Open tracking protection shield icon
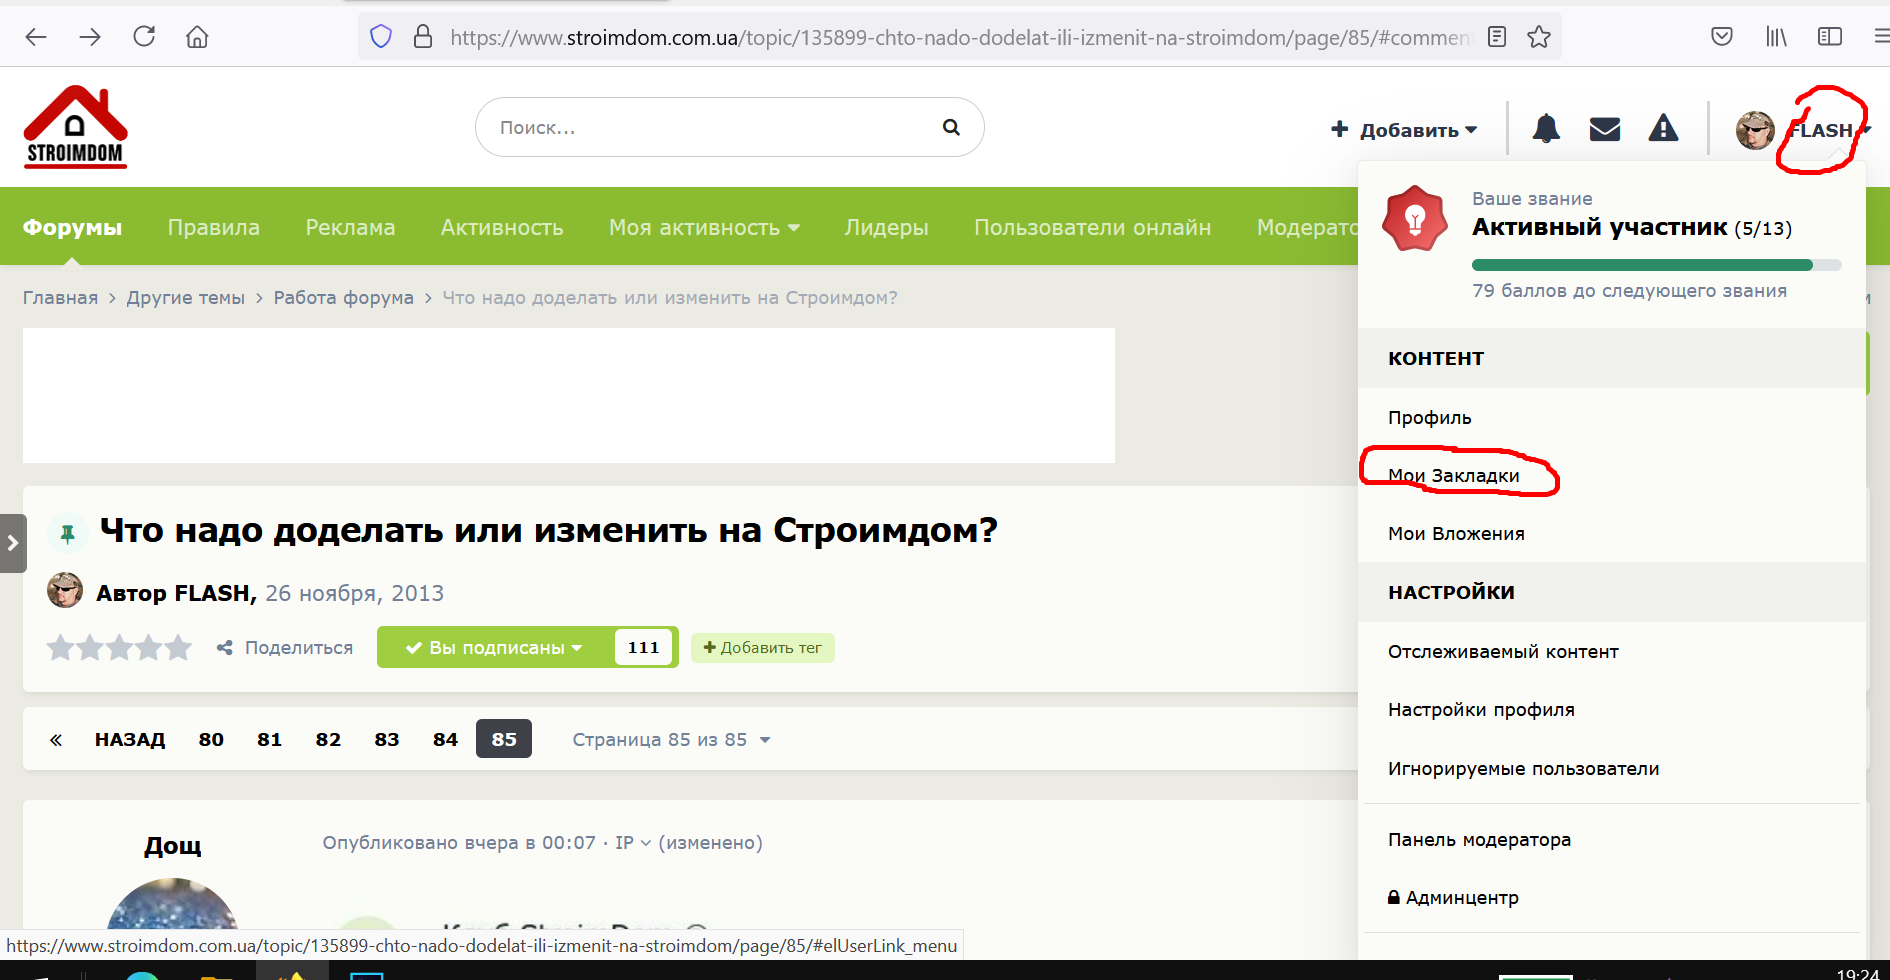Viewport: 1890px width, 980px height. tap(381, 37)
